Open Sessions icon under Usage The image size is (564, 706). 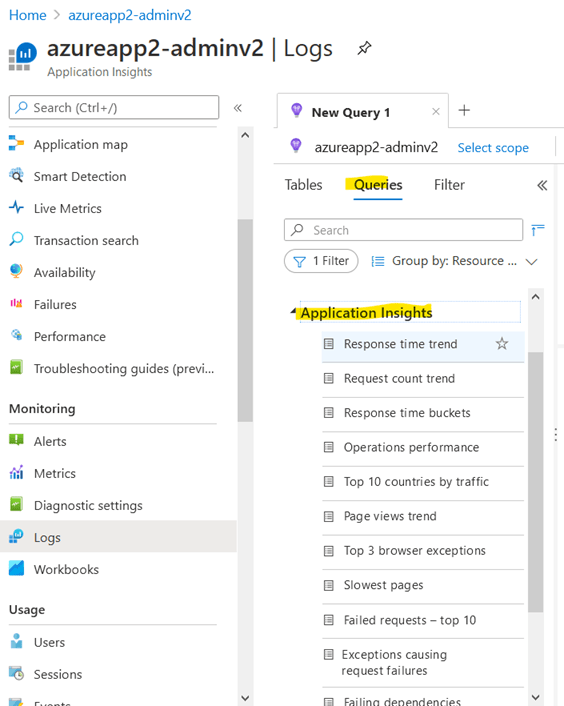tap(16, 673)
